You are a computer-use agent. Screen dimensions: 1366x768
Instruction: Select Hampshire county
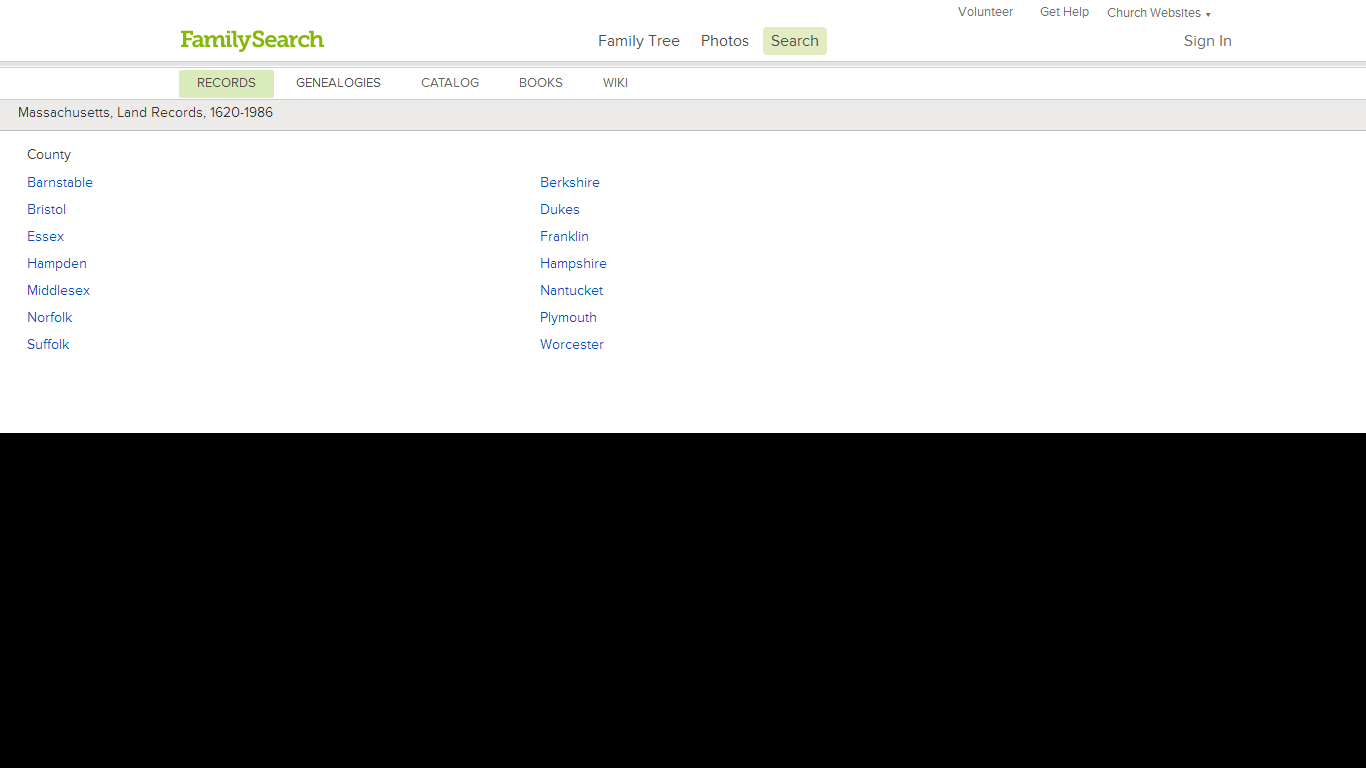tap(573, 264)
